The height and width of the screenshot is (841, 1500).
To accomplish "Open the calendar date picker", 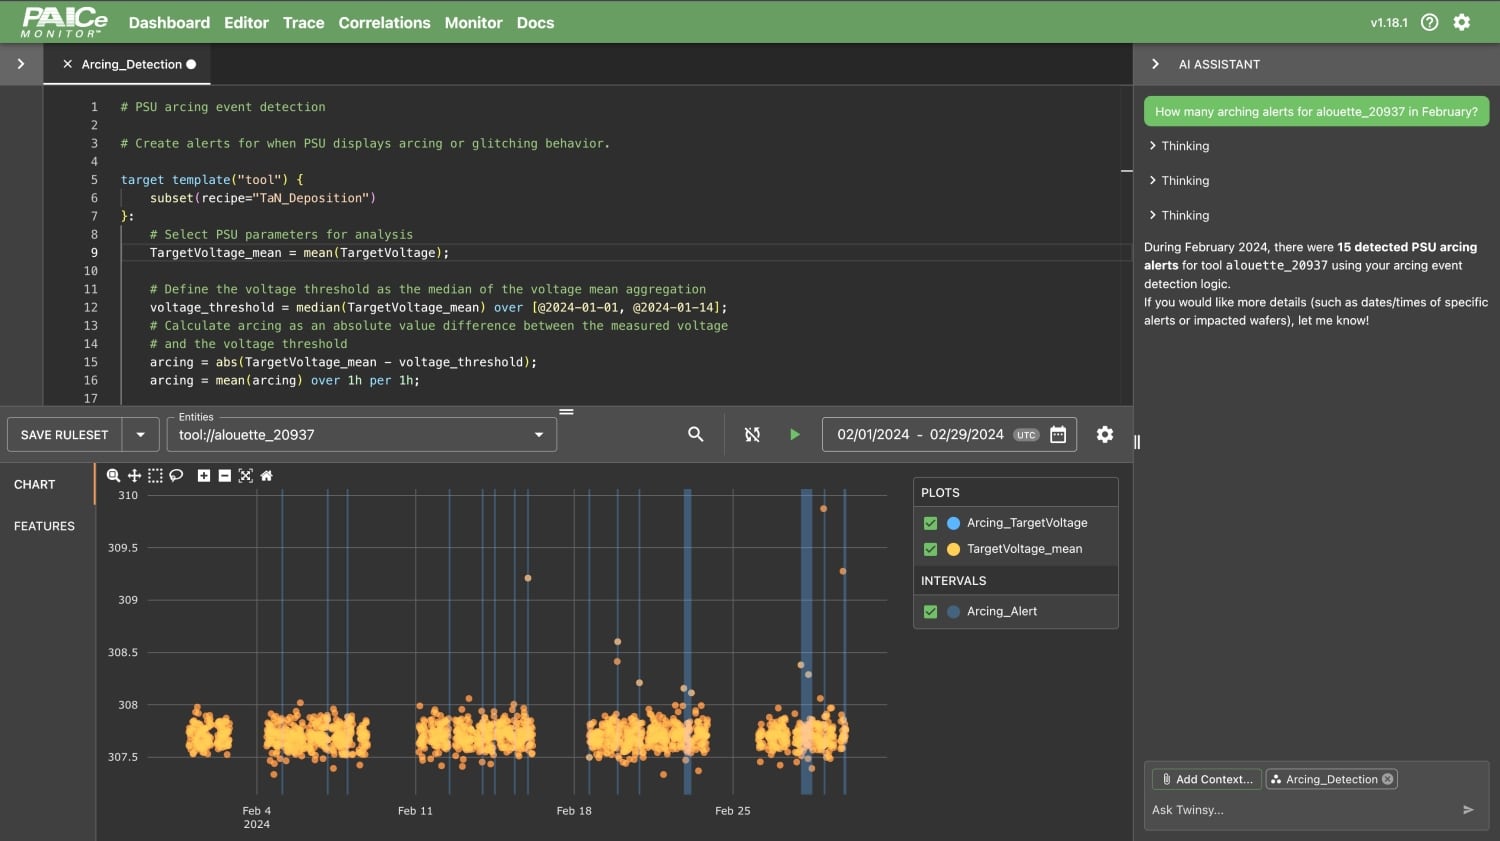I will click(1058, 435).
